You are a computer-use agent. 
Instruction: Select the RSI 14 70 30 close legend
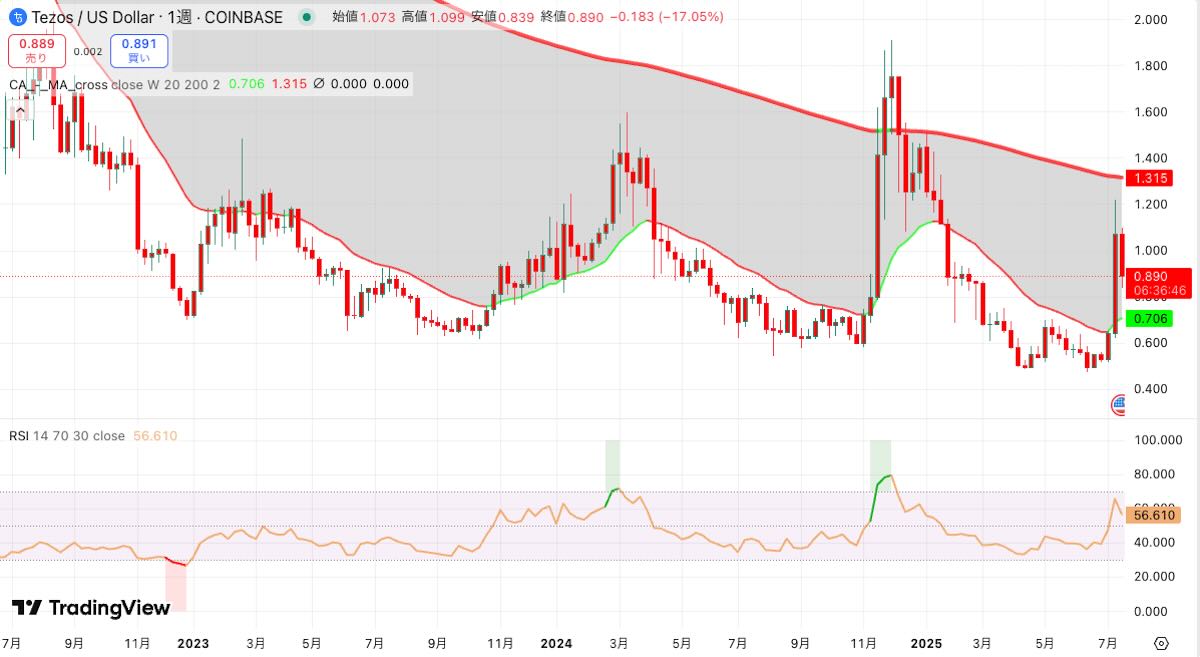point(67,436)
